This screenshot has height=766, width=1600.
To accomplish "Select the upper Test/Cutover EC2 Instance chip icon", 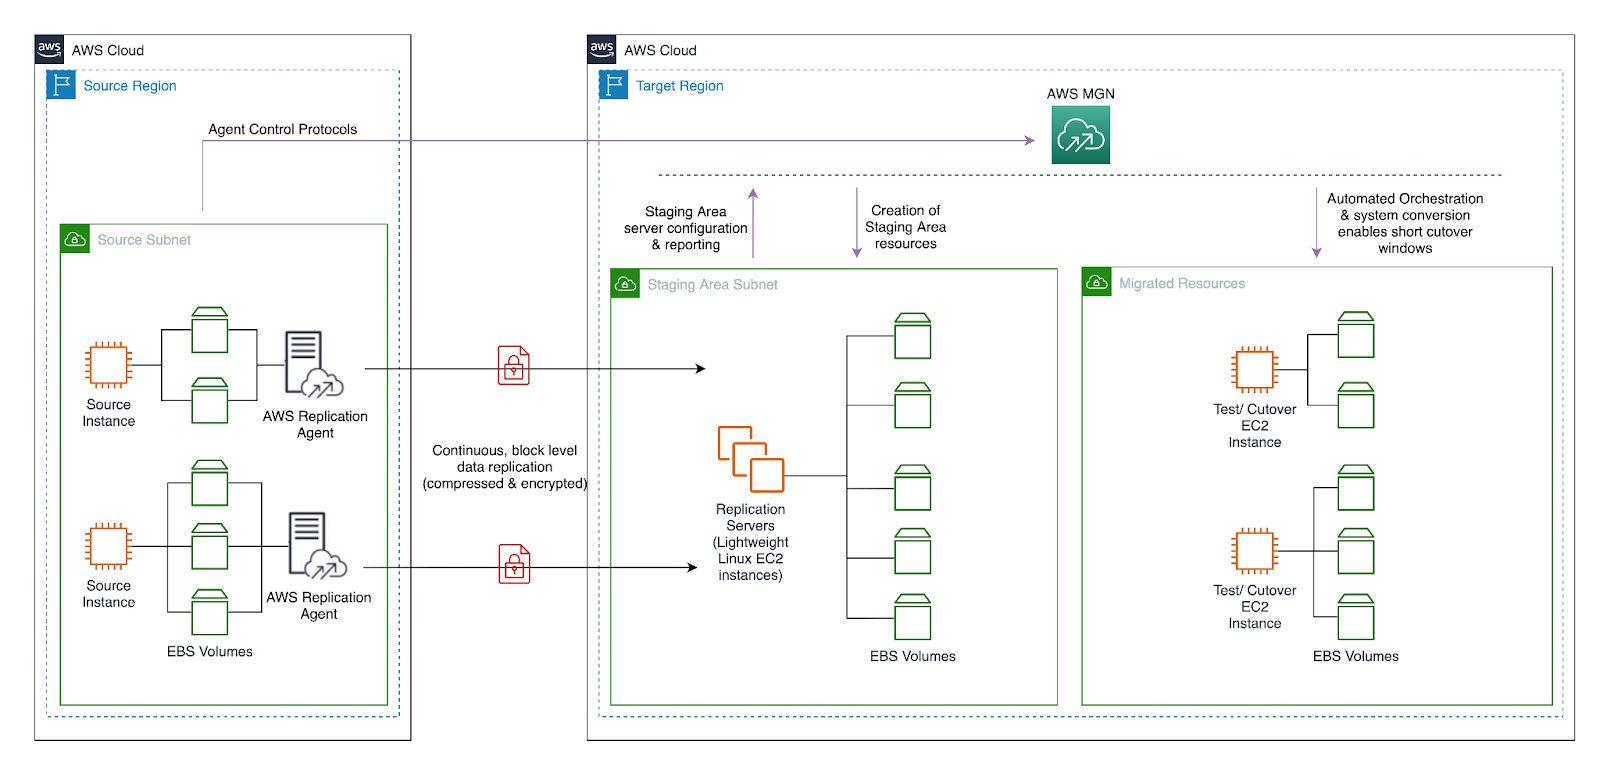I will pos(1255,369).
